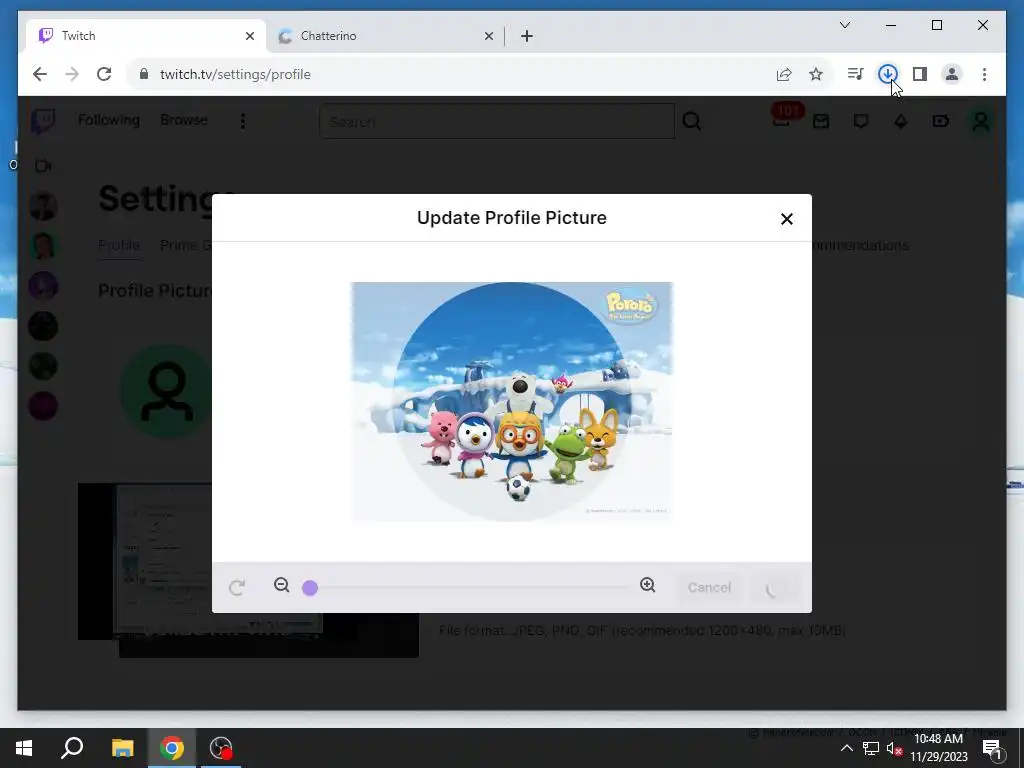Open File Explorer from taskbar

tap(122, 748)
